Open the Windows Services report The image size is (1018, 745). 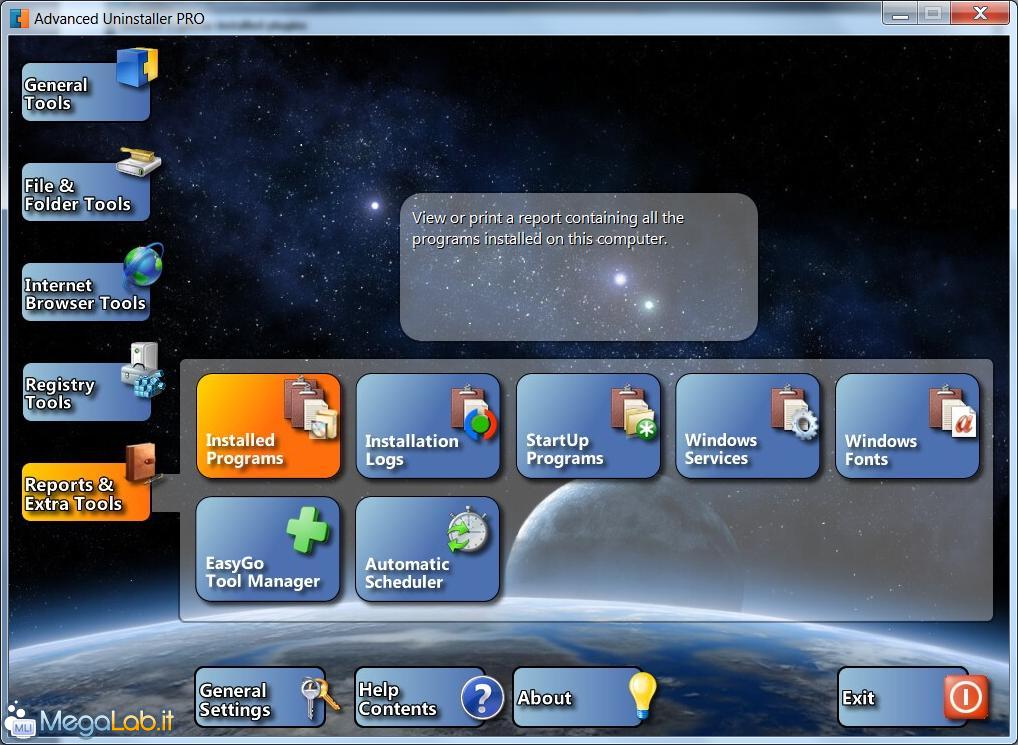tap(747, 426)
